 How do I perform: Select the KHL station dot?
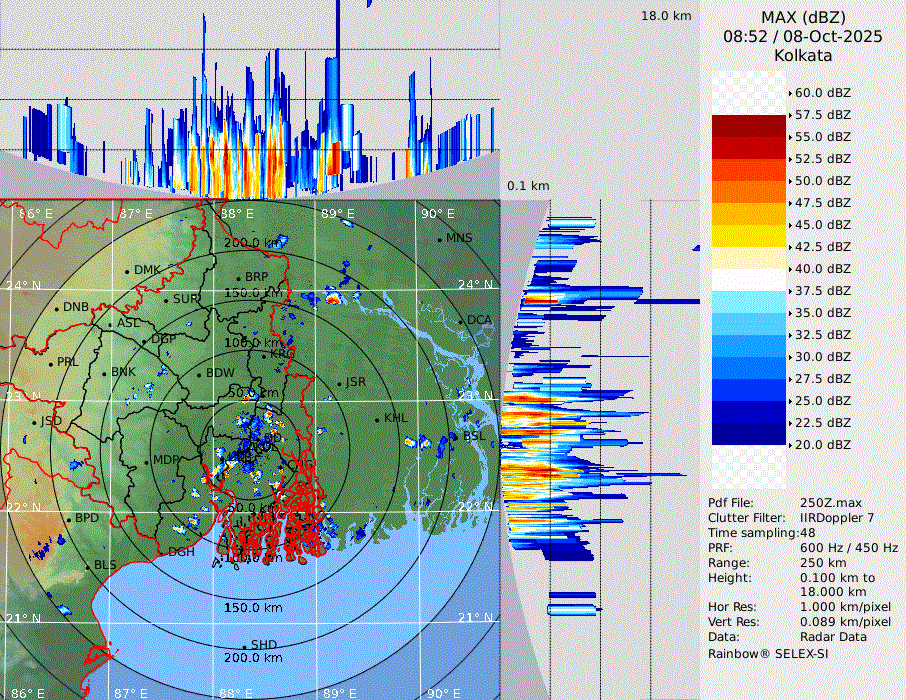(x=377, y=419)
